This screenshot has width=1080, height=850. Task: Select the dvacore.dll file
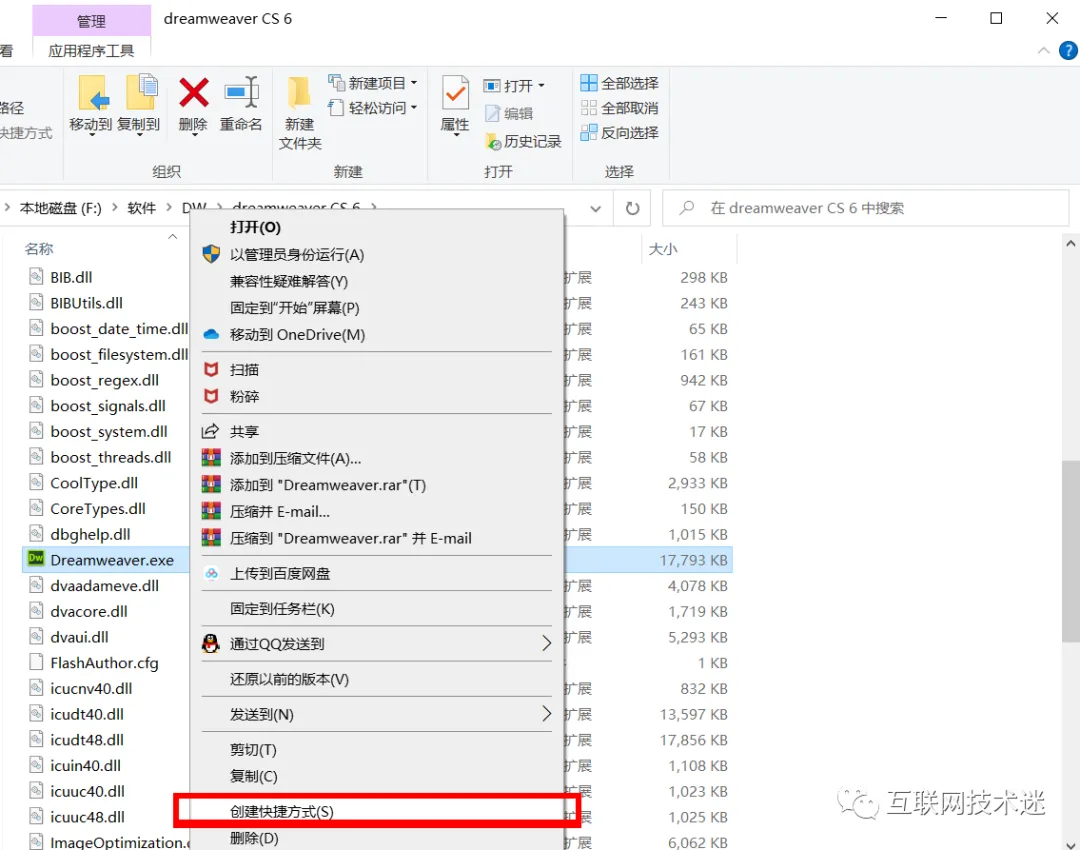coord(89,612)
